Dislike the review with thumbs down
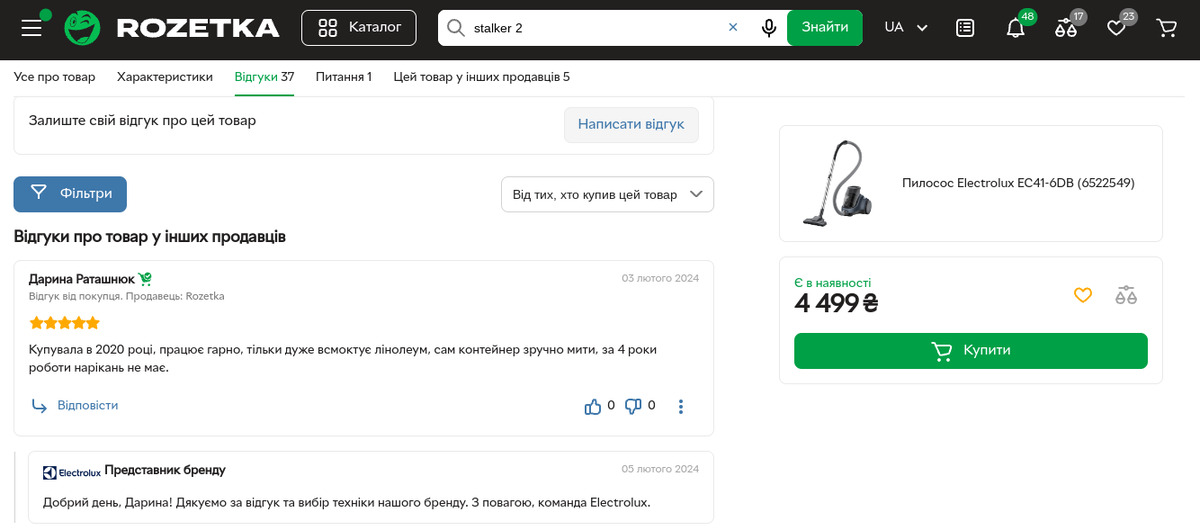 (633, 406)
